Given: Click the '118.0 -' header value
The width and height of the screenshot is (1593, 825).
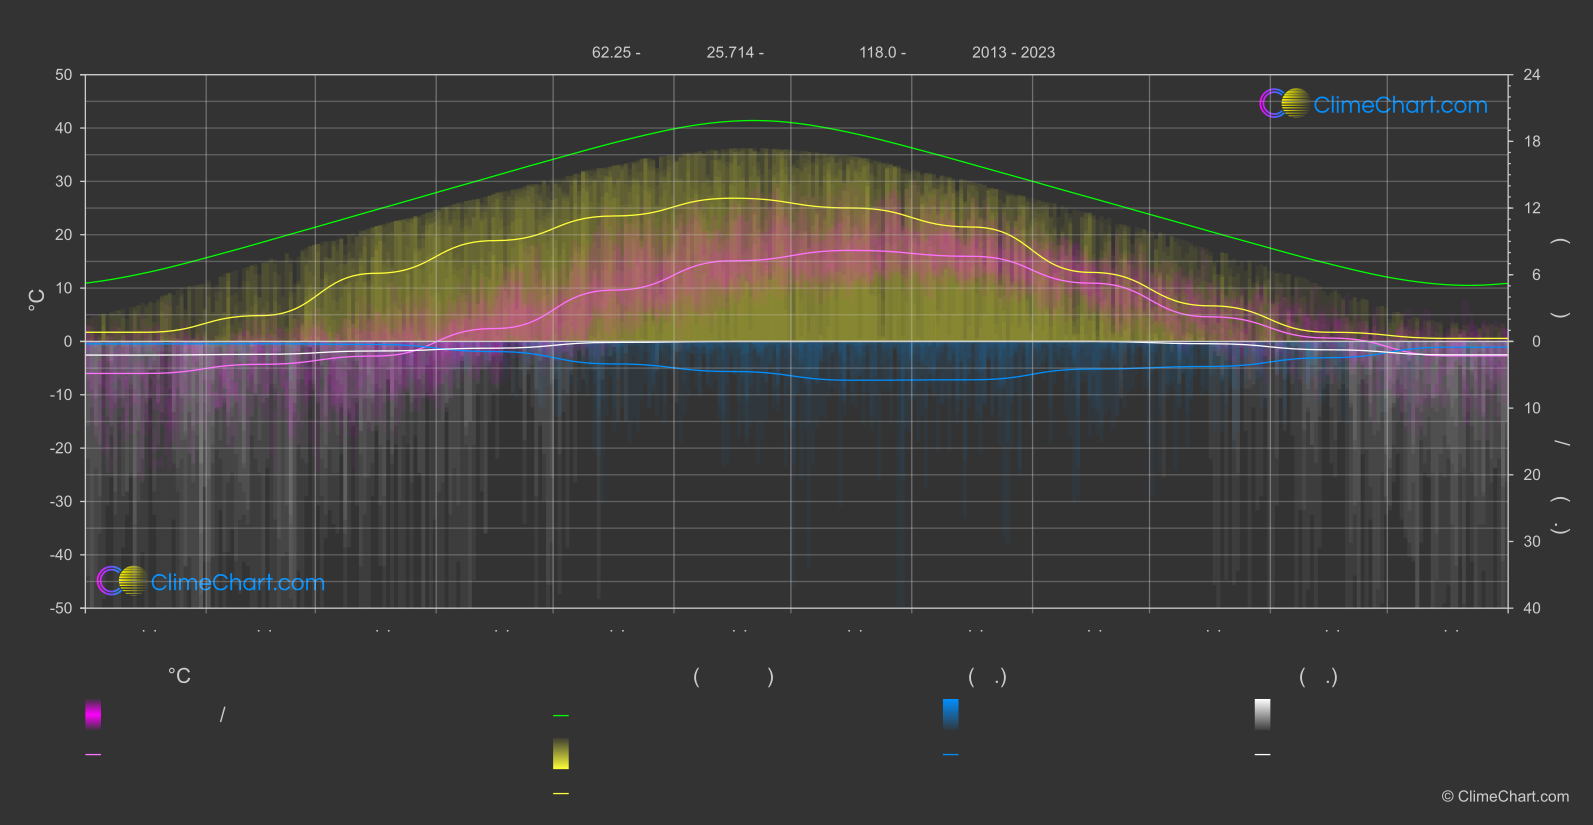Looking at the screenshot, I should point(882,52).
